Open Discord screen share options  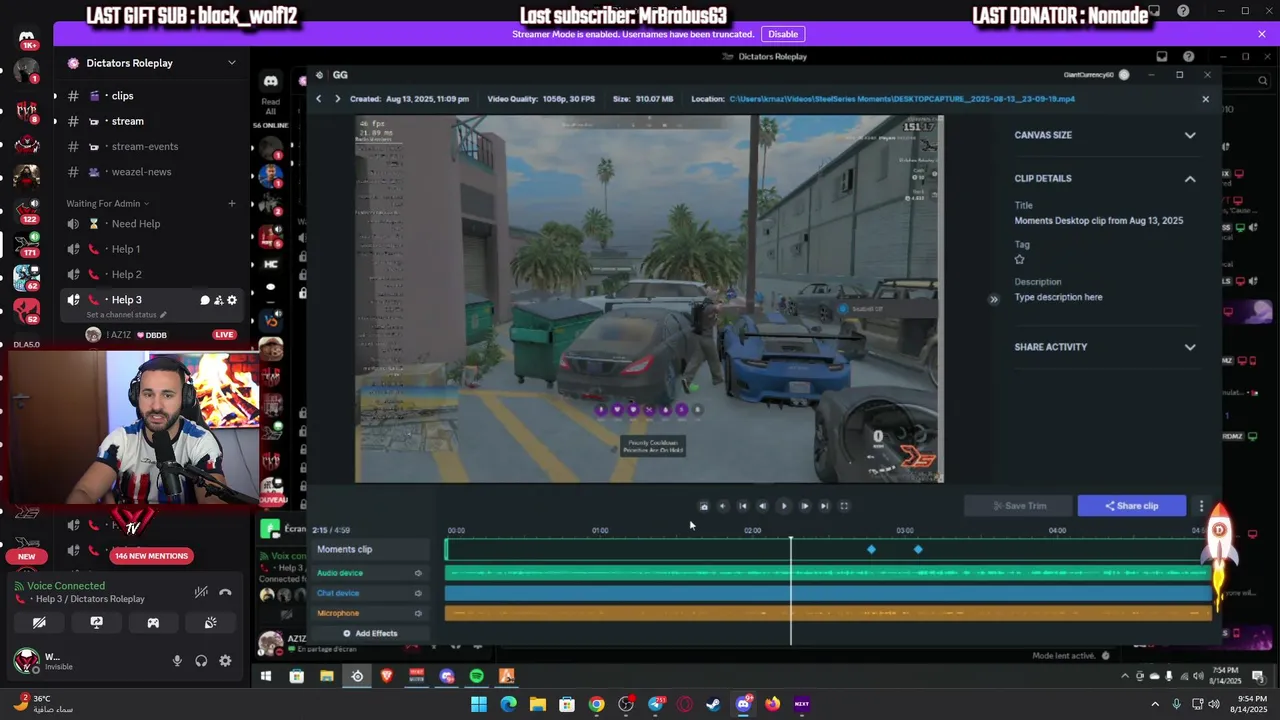tap(96, 622)
